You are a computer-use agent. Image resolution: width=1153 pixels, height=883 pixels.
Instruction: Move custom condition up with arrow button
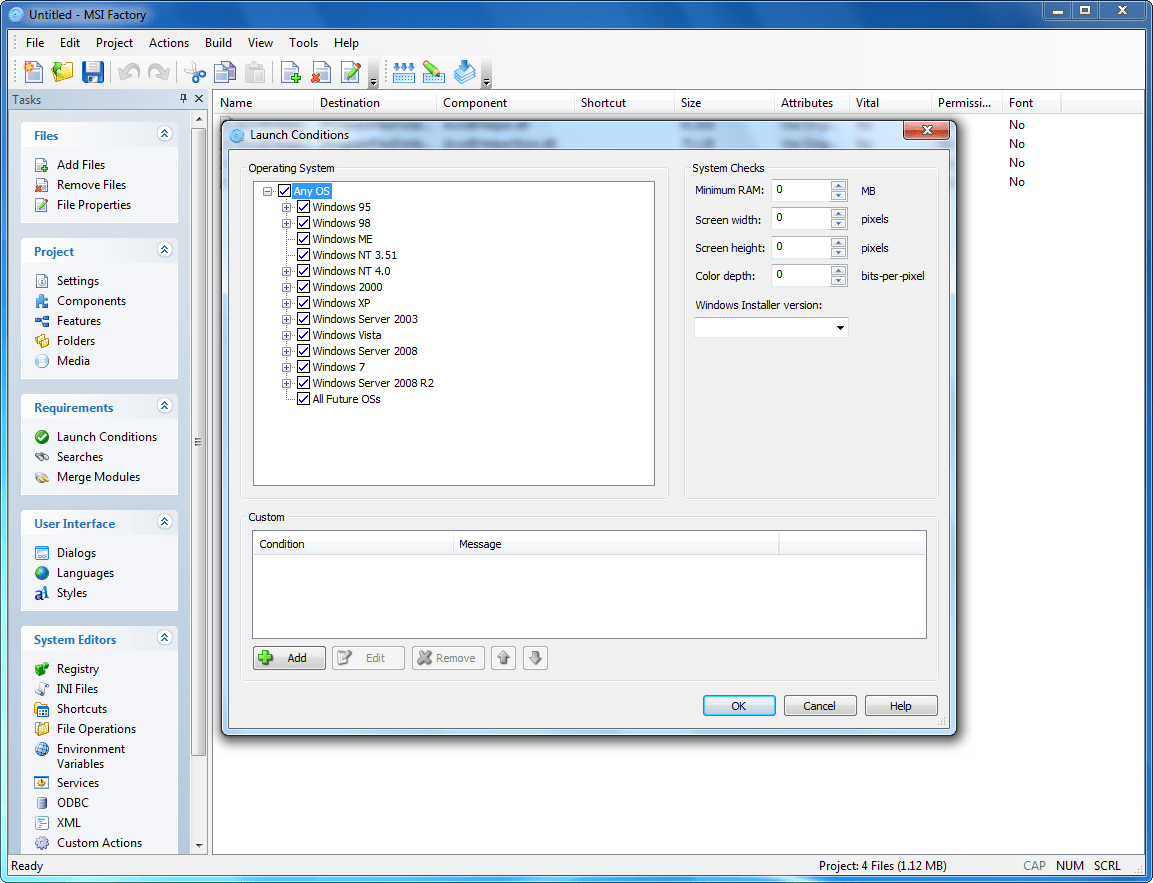[x=504, y=658]
